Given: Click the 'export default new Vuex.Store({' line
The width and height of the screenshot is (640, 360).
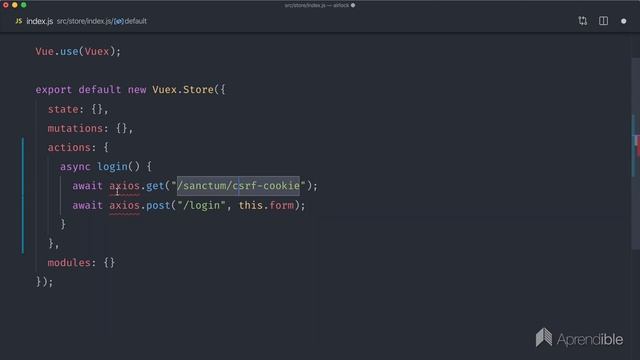Looking at the screenshot, I should (x=130, y=89).
